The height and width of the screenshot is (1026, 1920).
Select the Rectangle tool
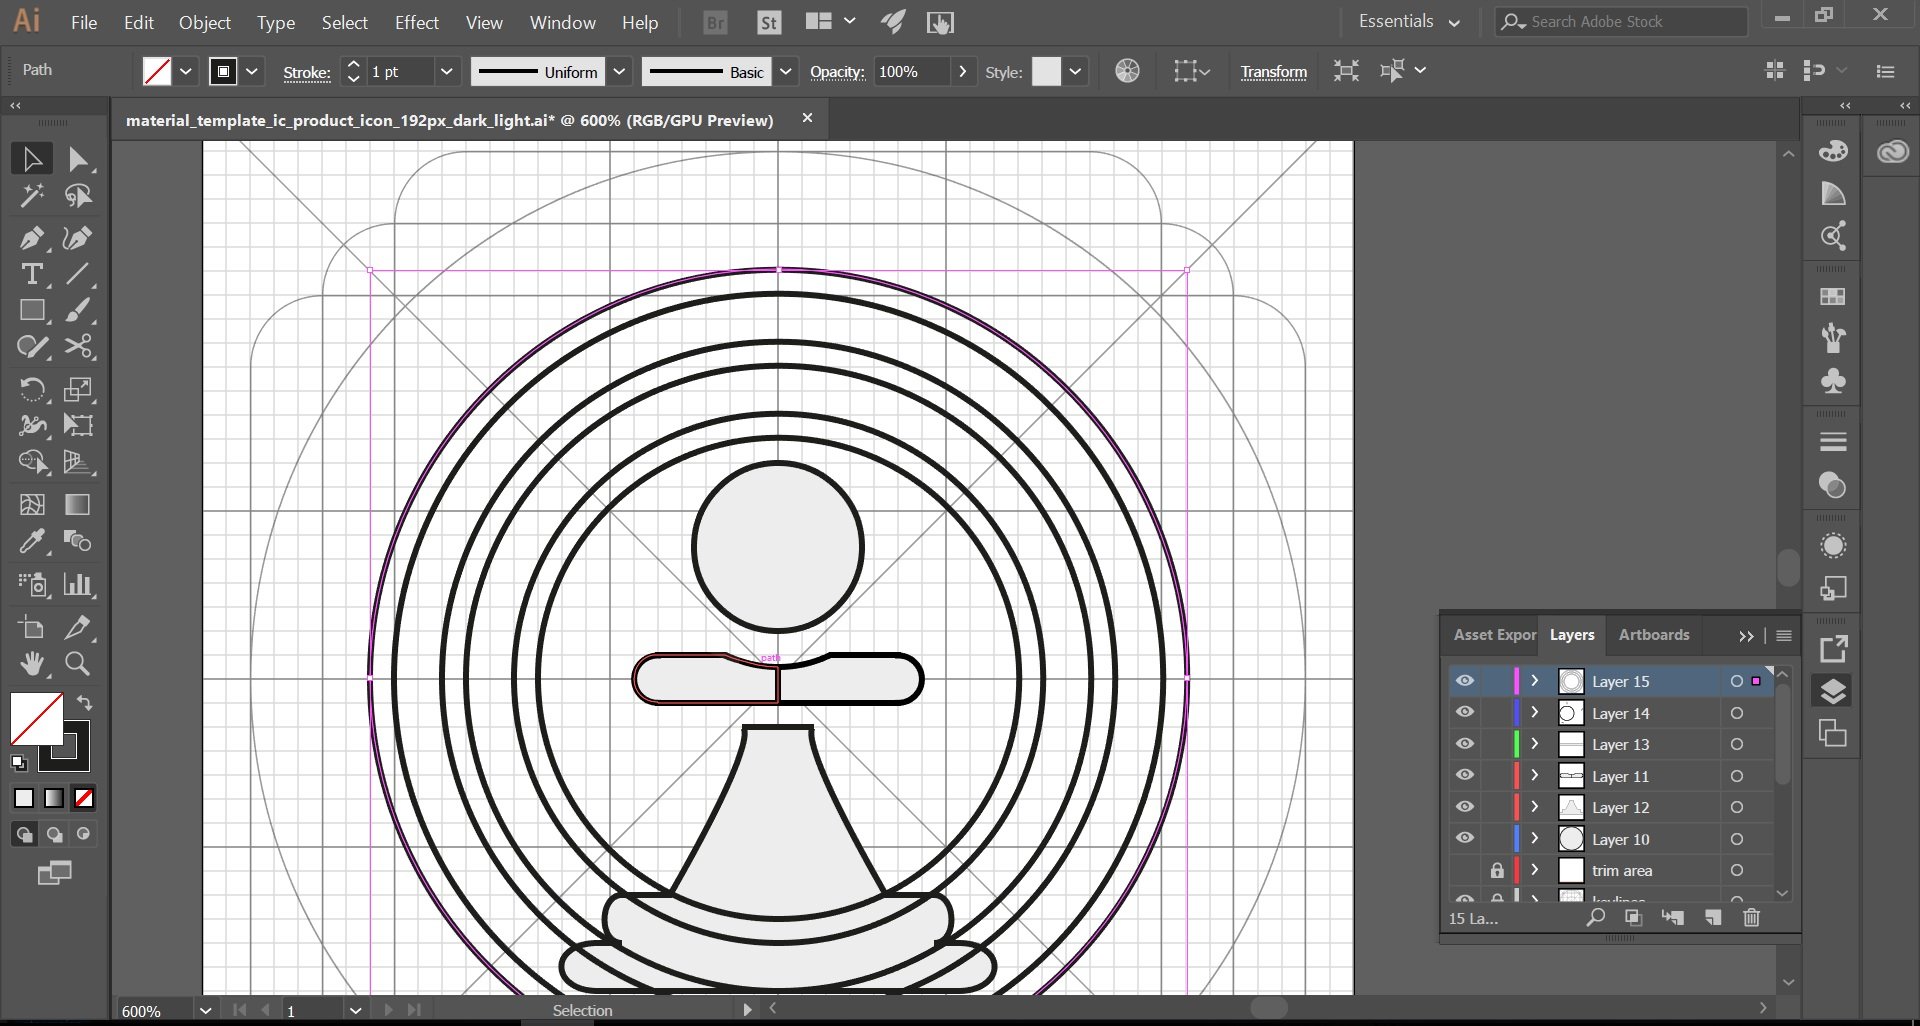coord(32,311)
